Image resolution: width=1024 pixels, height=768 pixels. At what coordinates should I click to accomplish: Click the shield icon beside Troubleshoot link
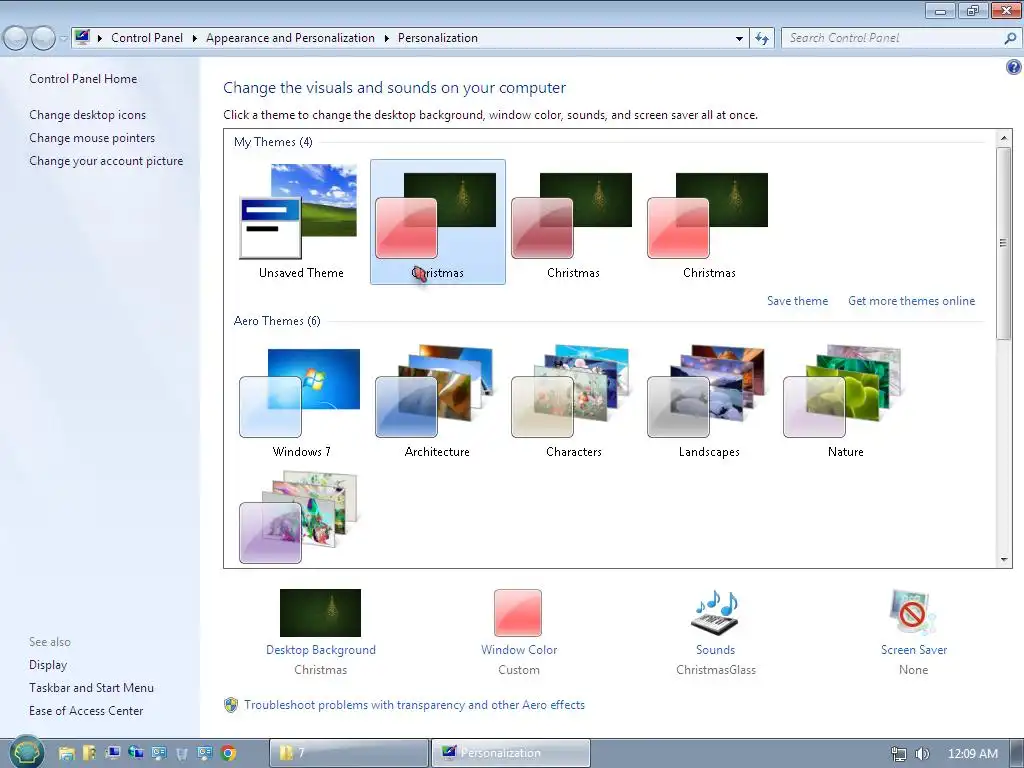231,705
